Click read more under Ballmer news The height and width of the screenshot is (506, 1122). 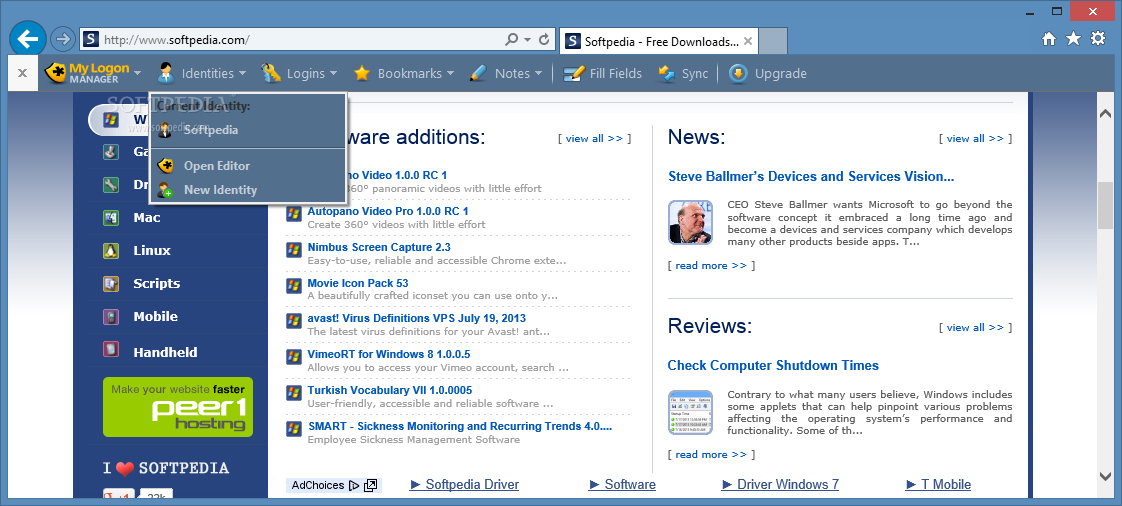pos(711,266)
